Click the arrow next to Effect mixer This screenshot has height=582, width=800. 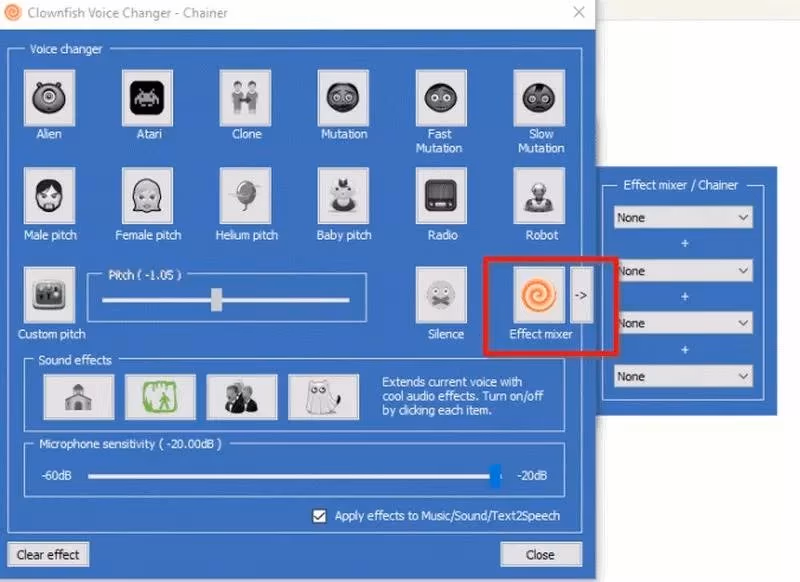583,295
